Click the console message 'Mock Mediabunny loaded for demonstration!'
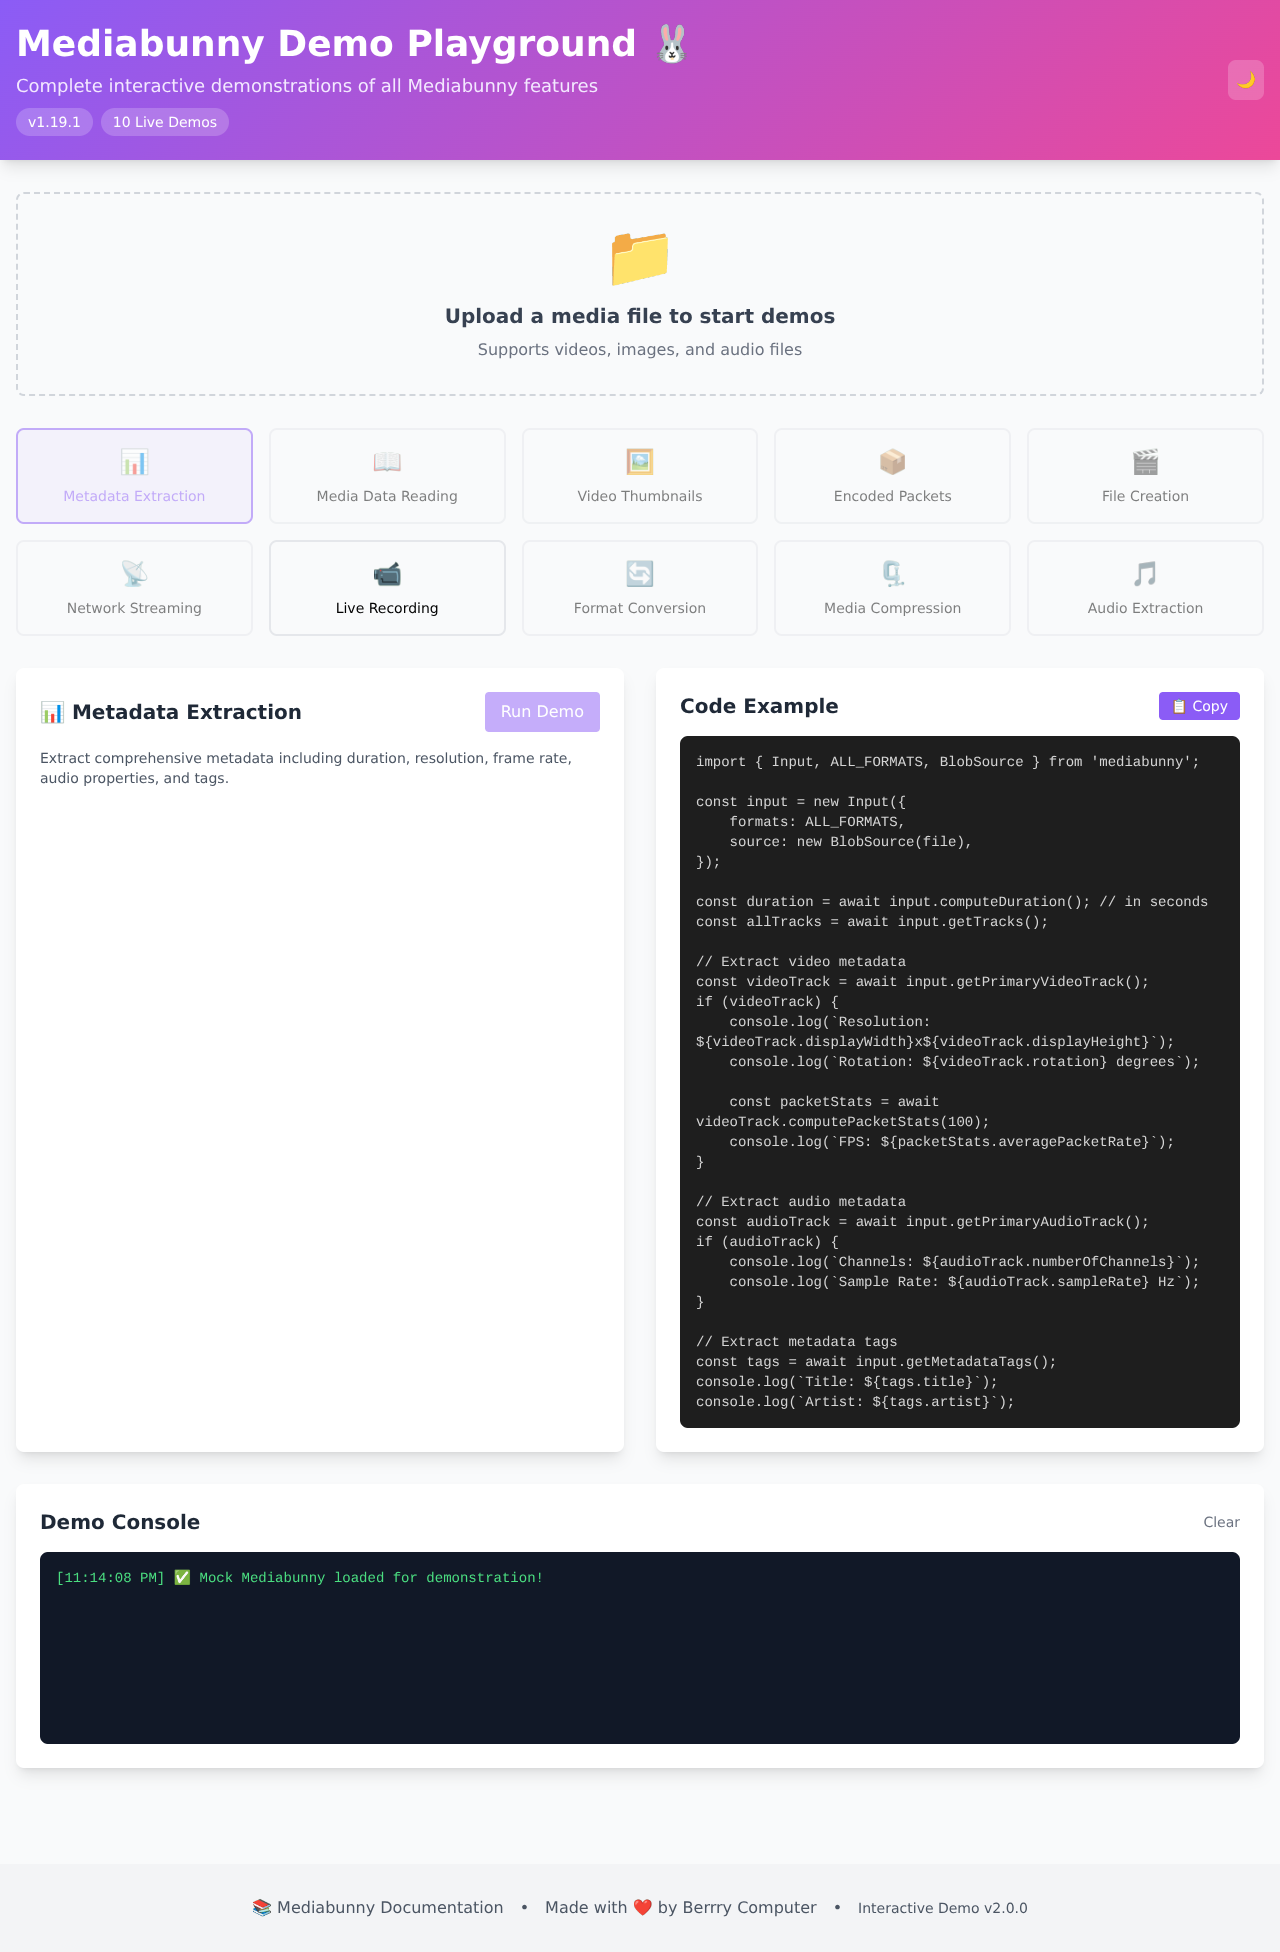Screen dimensions: 1280x1952 click(371, 1577)
